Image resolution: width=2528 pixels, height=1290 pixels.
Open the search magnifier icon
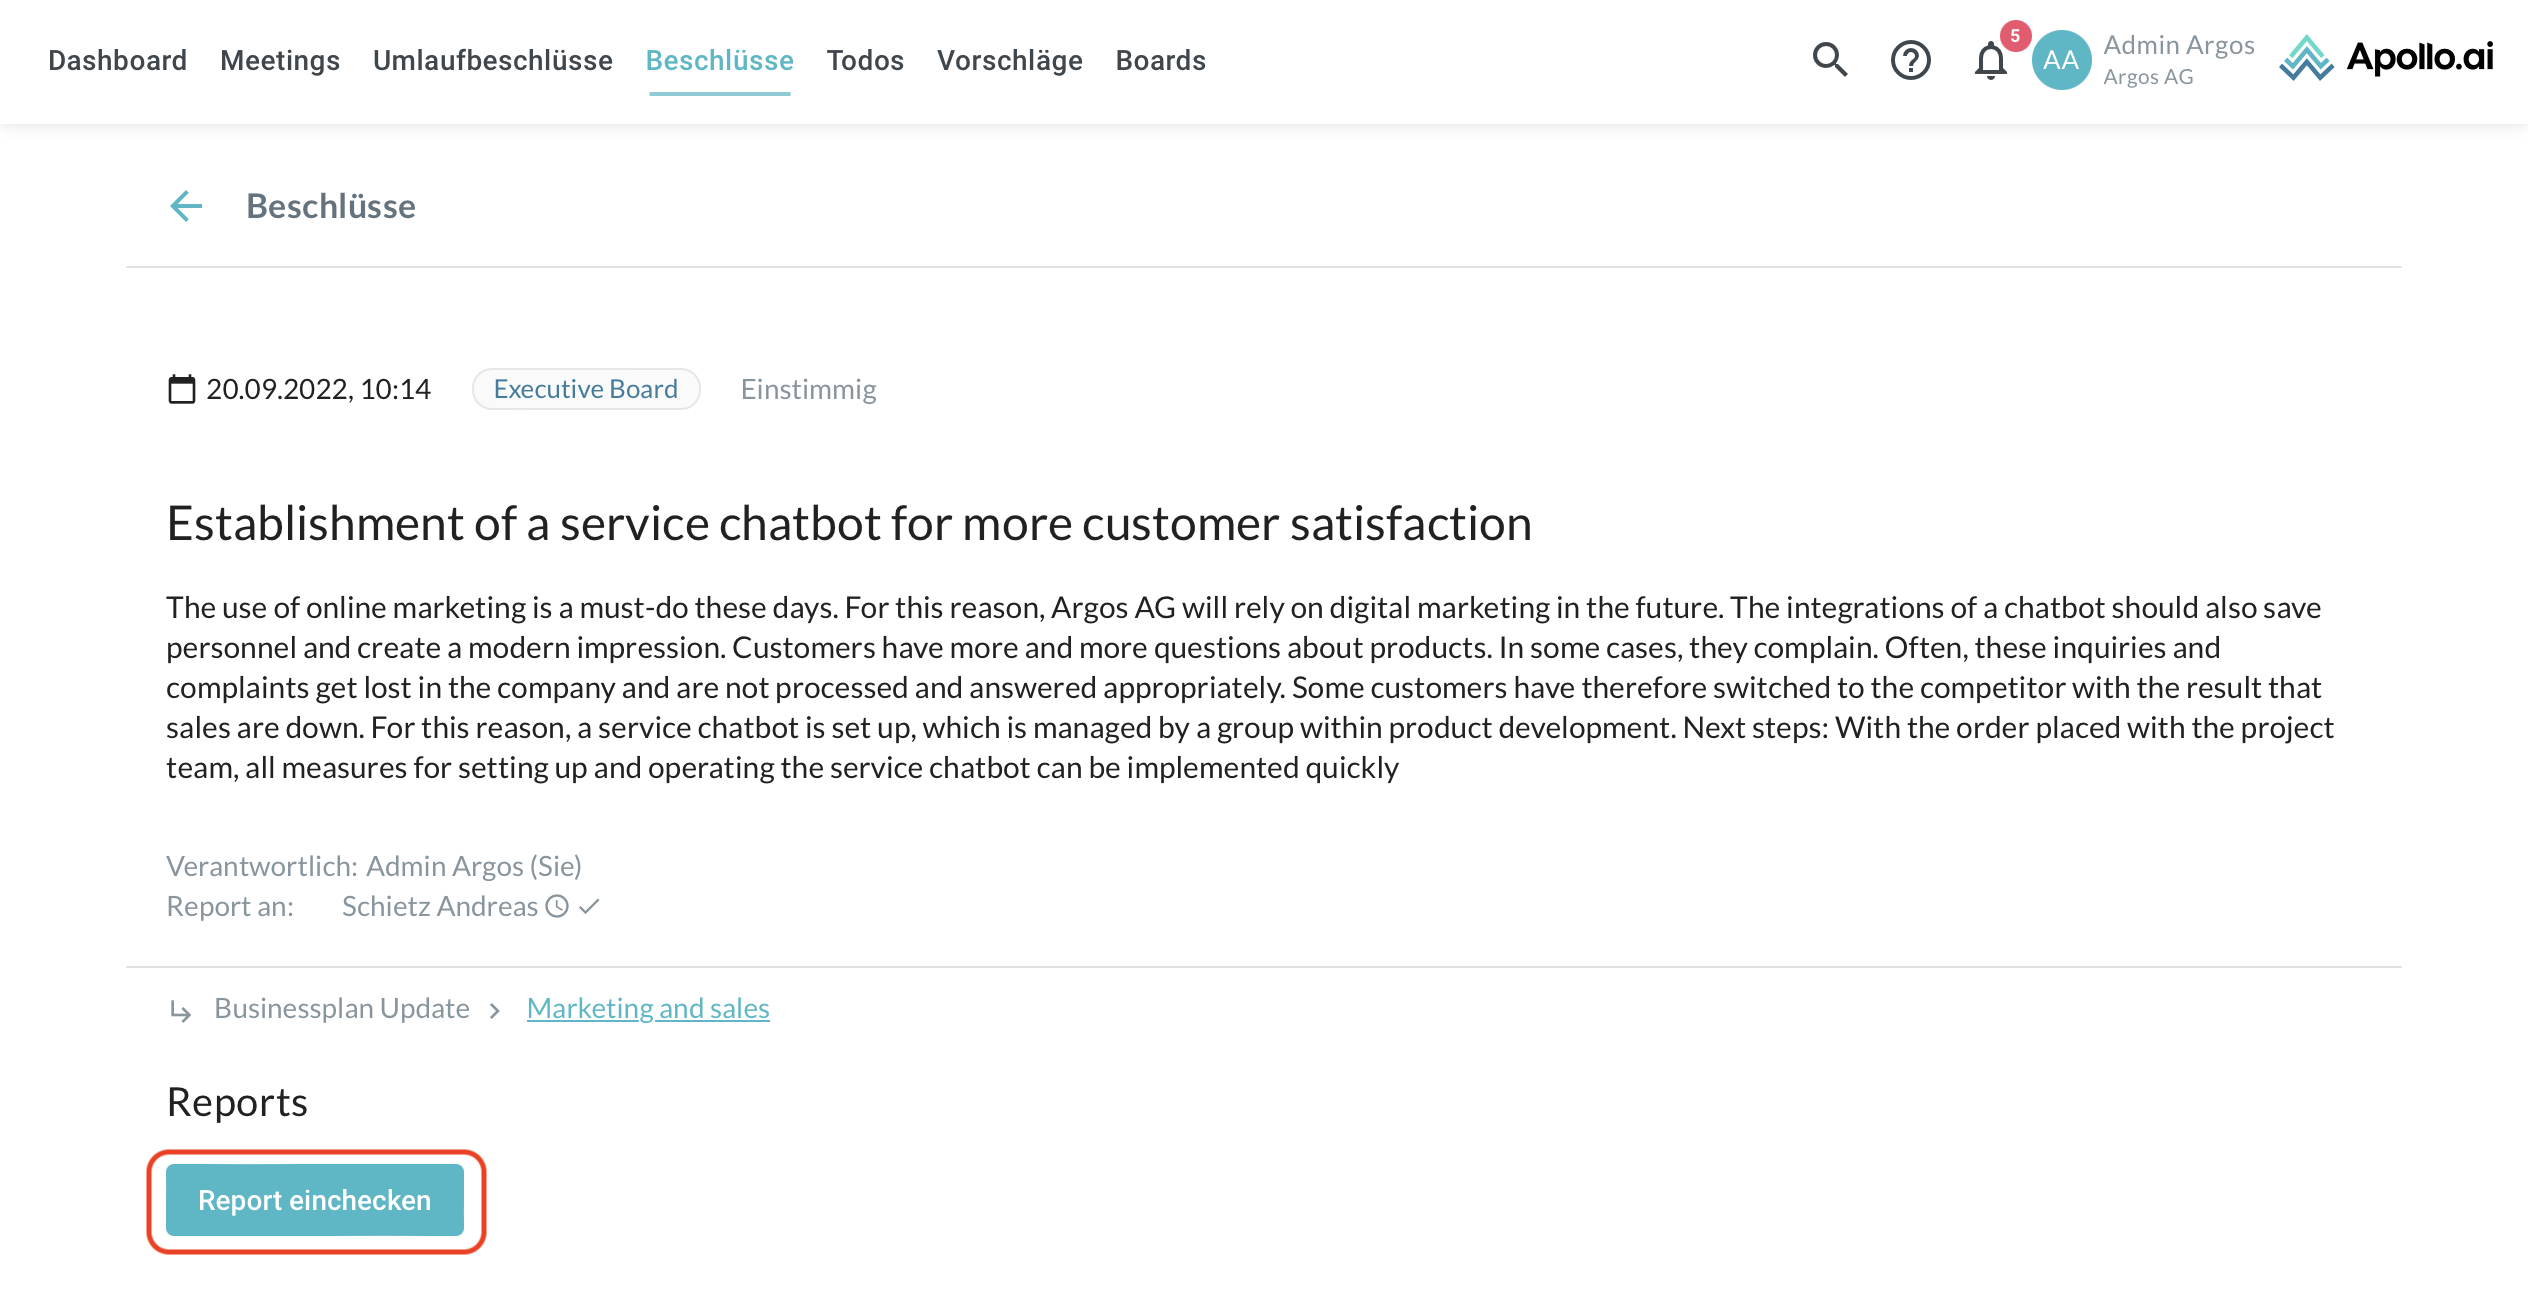(1829, 60)
